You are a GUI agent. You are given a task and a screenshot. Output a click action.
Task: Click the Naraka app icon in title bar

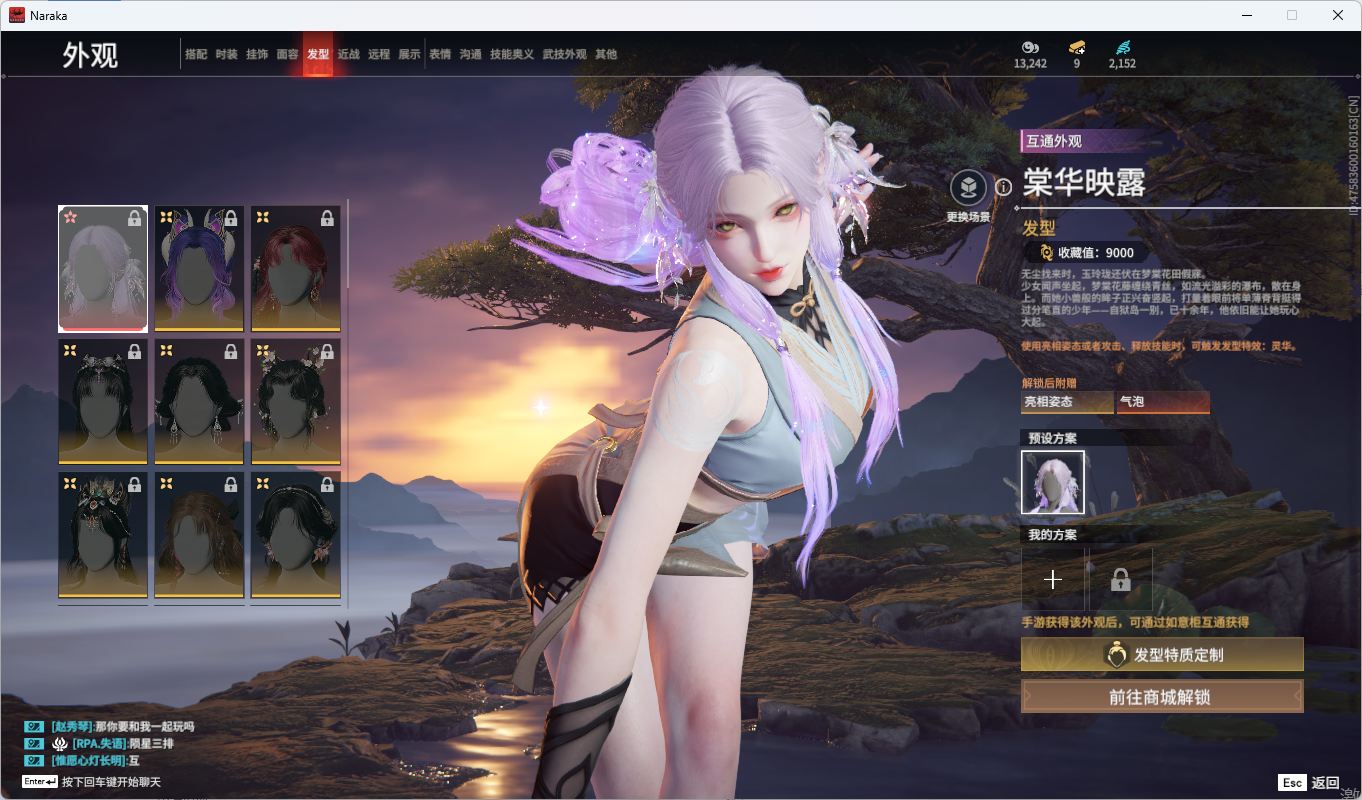[16, 15]
